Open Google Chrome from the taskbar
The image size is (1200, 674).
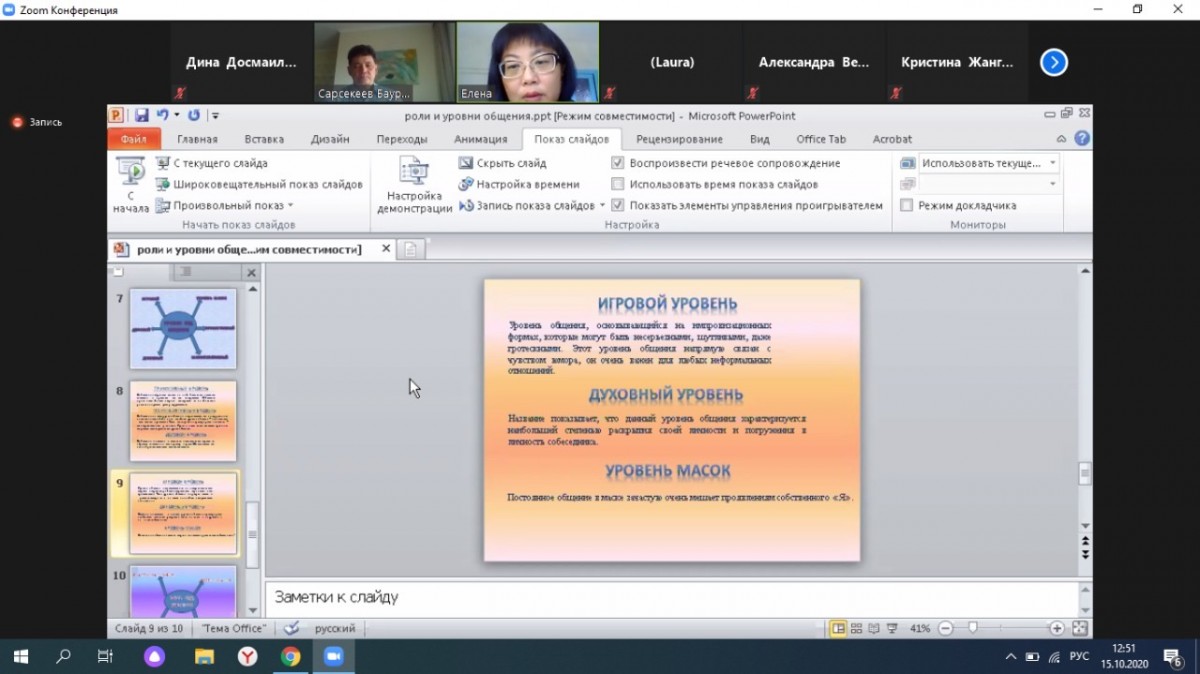coord(290,657)
